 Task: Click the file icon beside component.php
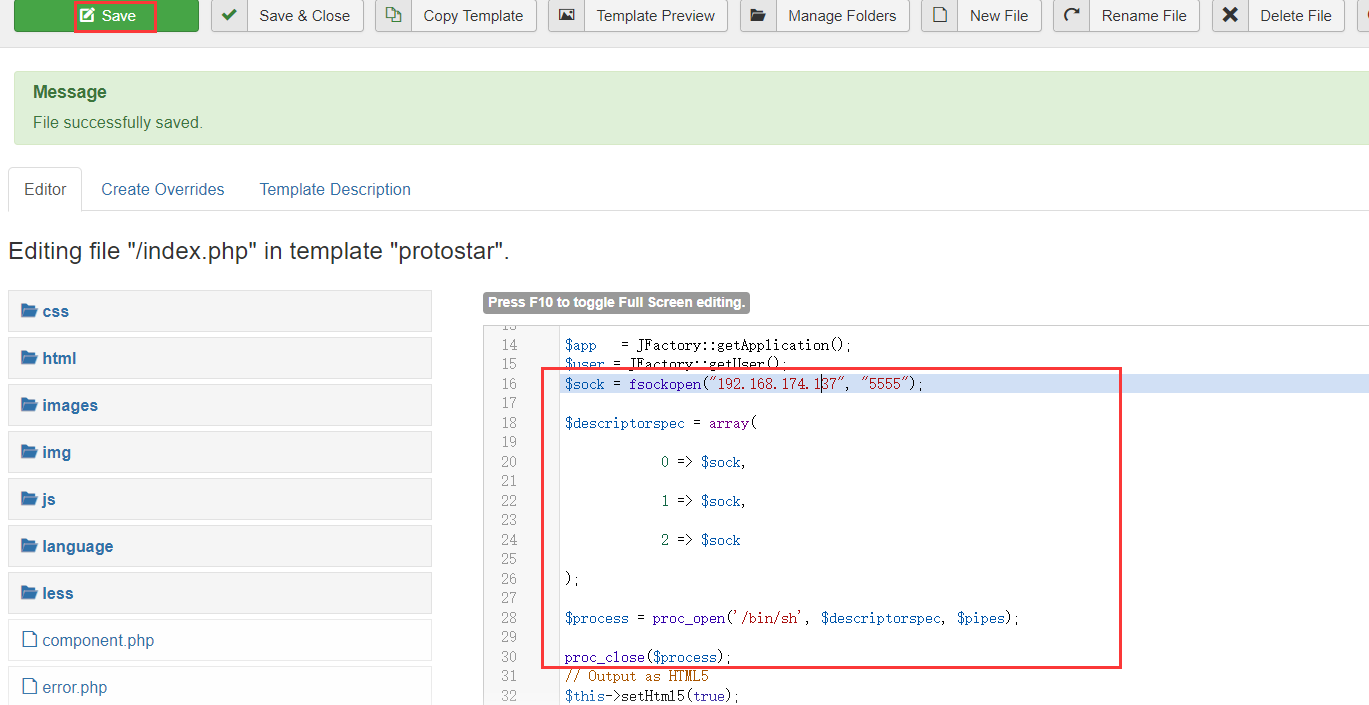coord(29,640)
